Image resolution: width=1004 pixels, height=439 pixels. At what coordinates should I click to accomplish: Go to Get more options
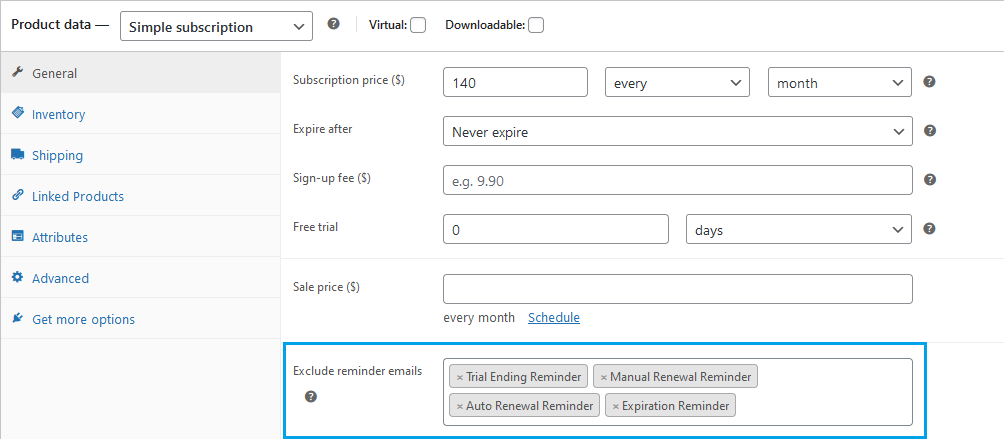(x=83, y=320)
